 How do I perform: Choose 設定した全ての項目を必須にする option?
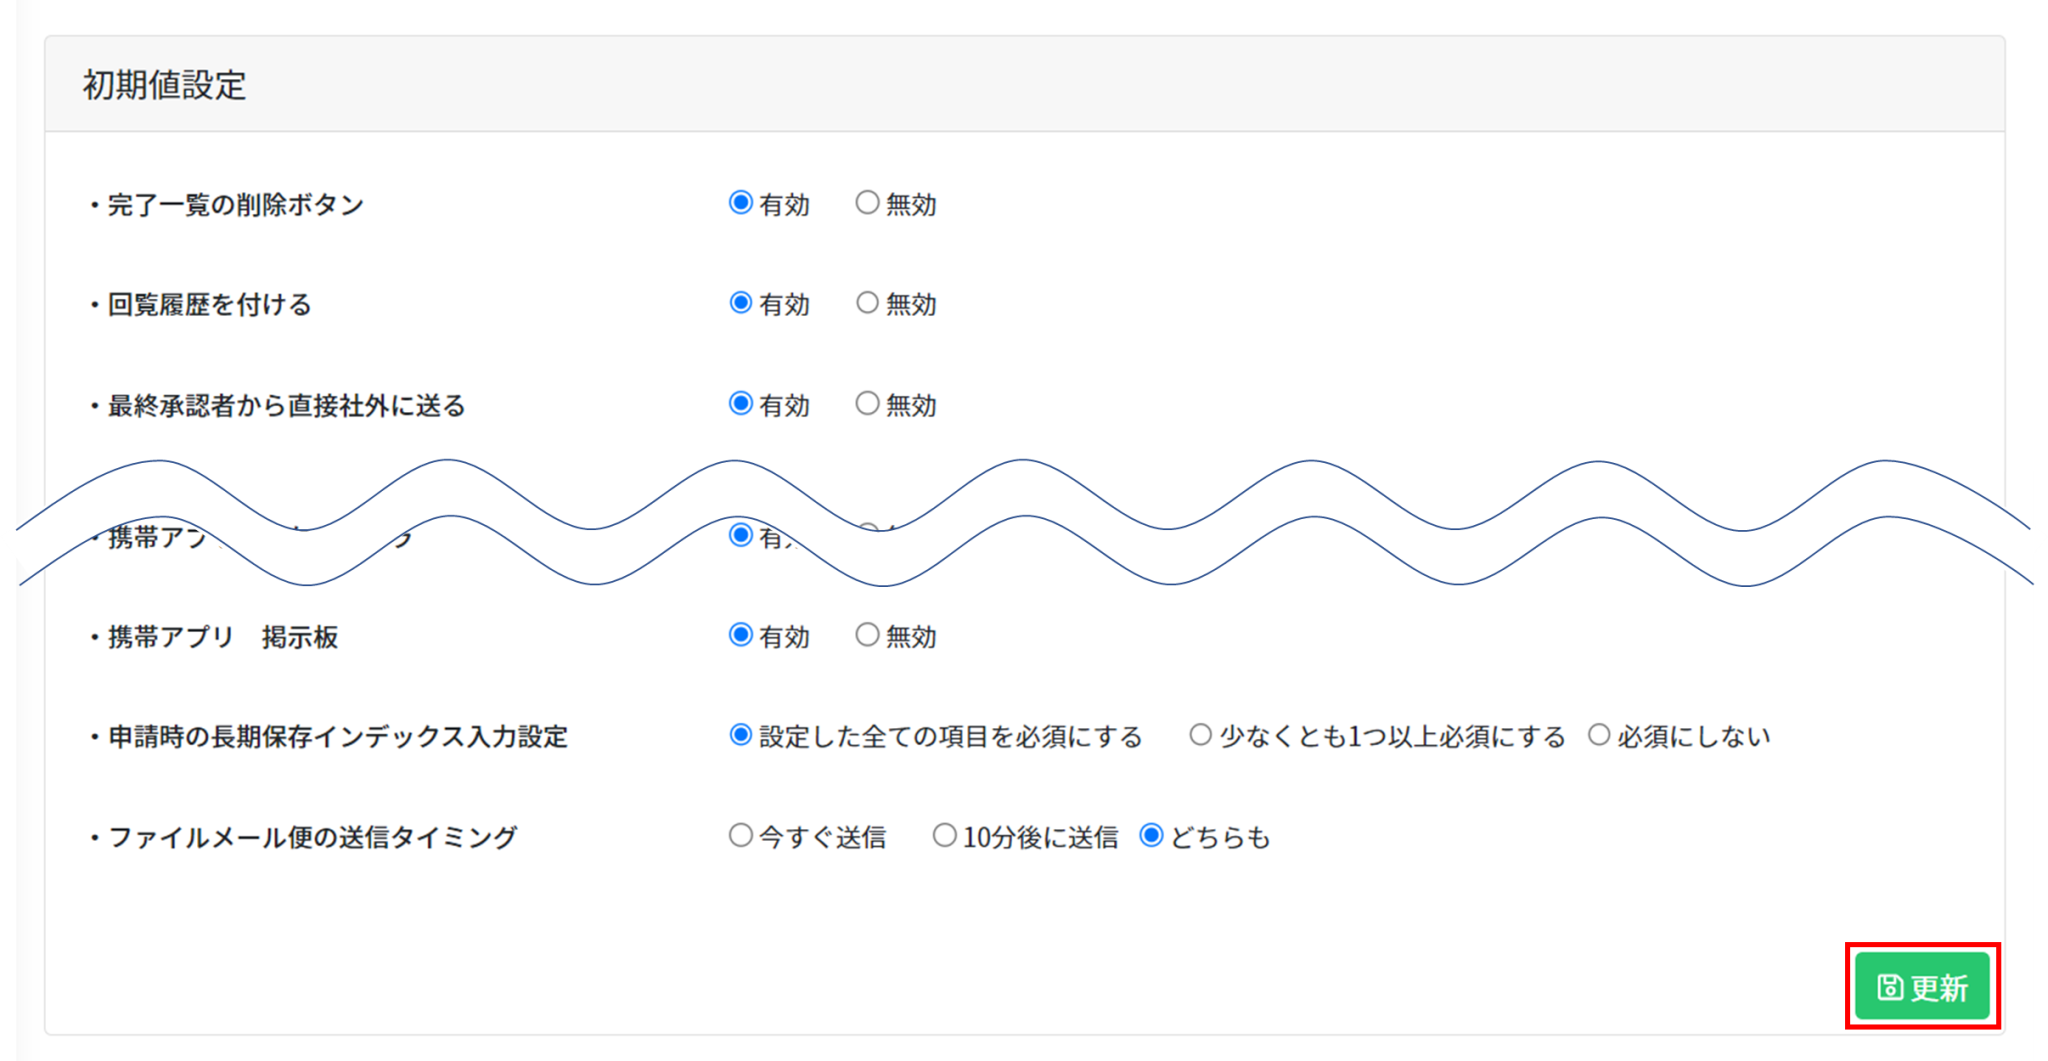click(x=740, y=735)
